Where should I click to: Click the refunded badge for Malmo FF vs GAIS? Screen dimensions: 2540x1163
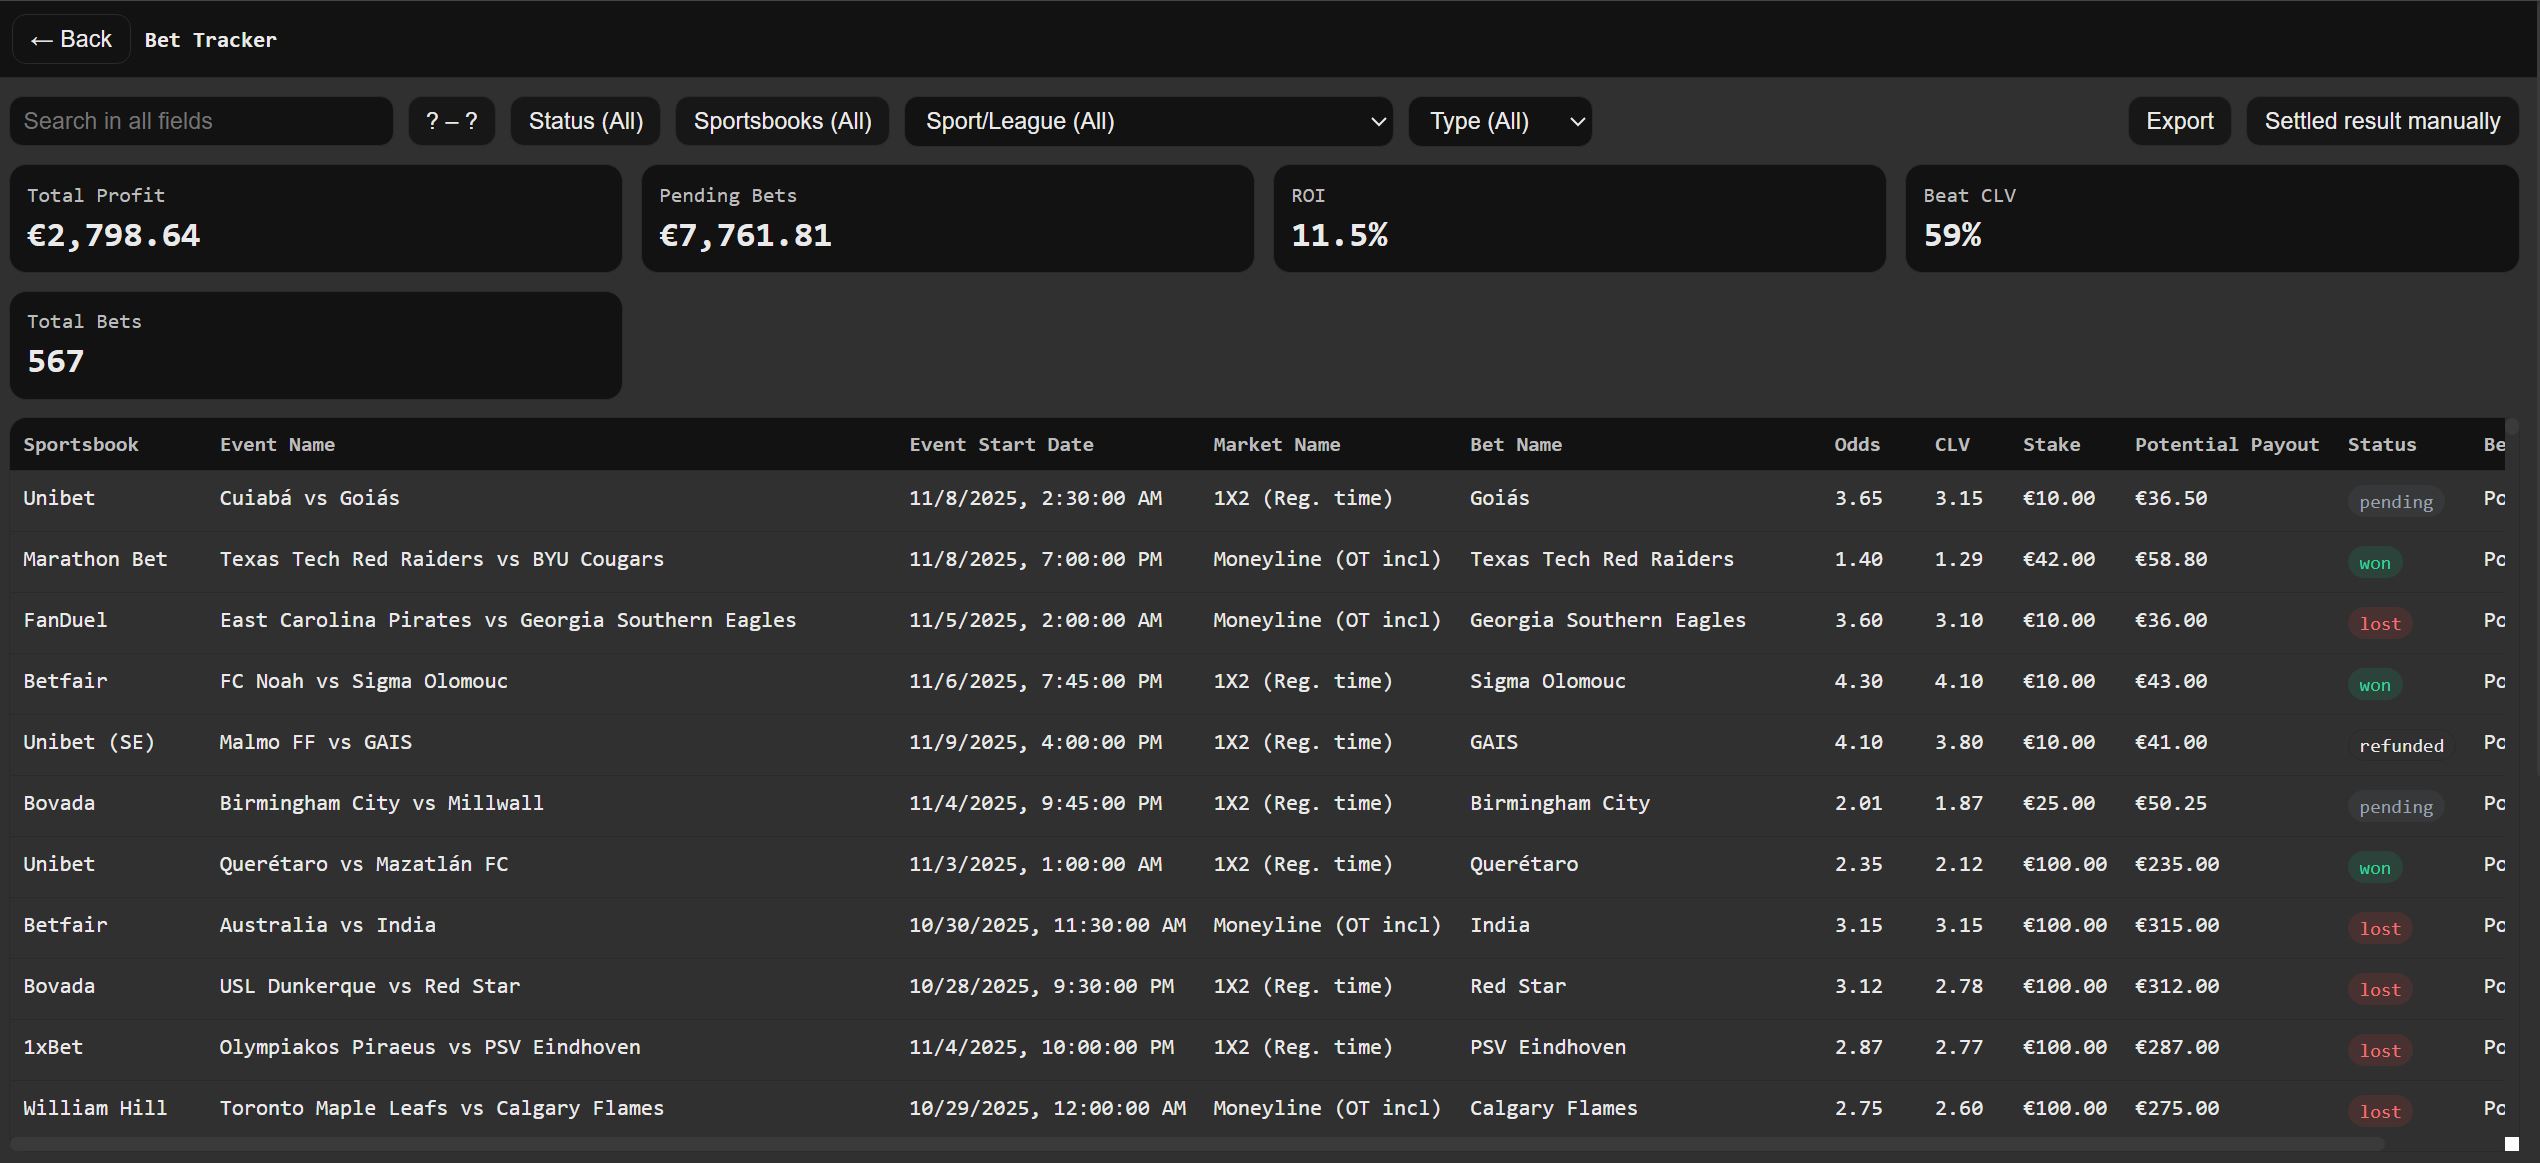click(2400, 746)
